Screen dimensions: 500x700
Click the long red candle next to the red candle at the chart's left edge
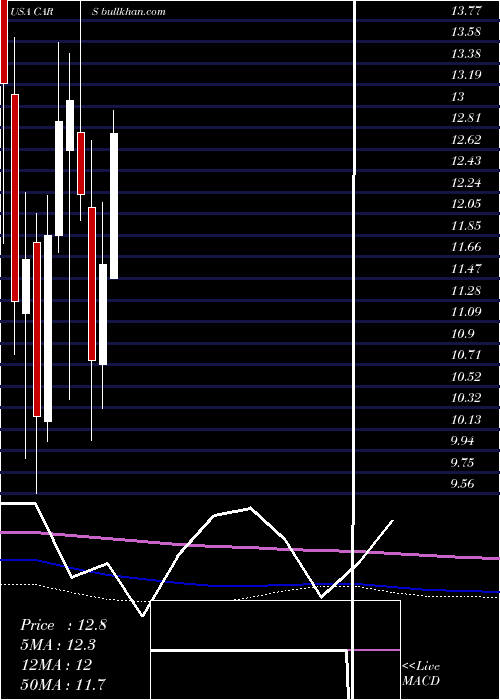(x=15, y=198)
